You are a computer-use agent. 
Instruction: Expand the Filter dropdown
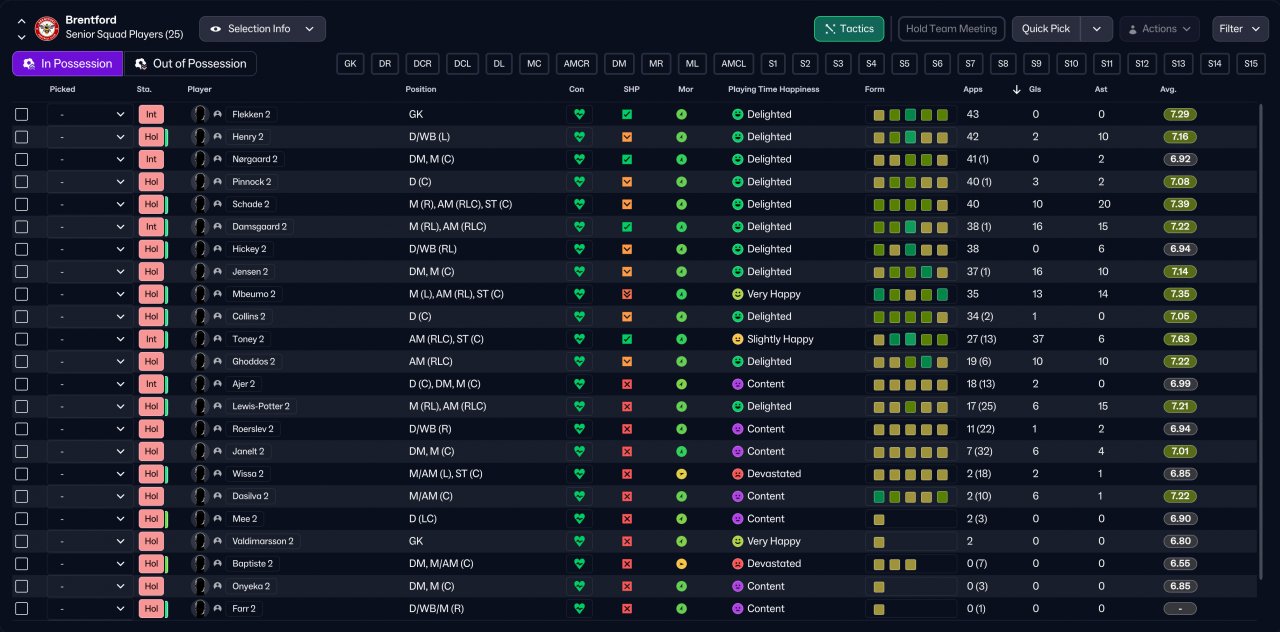point(1240,29)
